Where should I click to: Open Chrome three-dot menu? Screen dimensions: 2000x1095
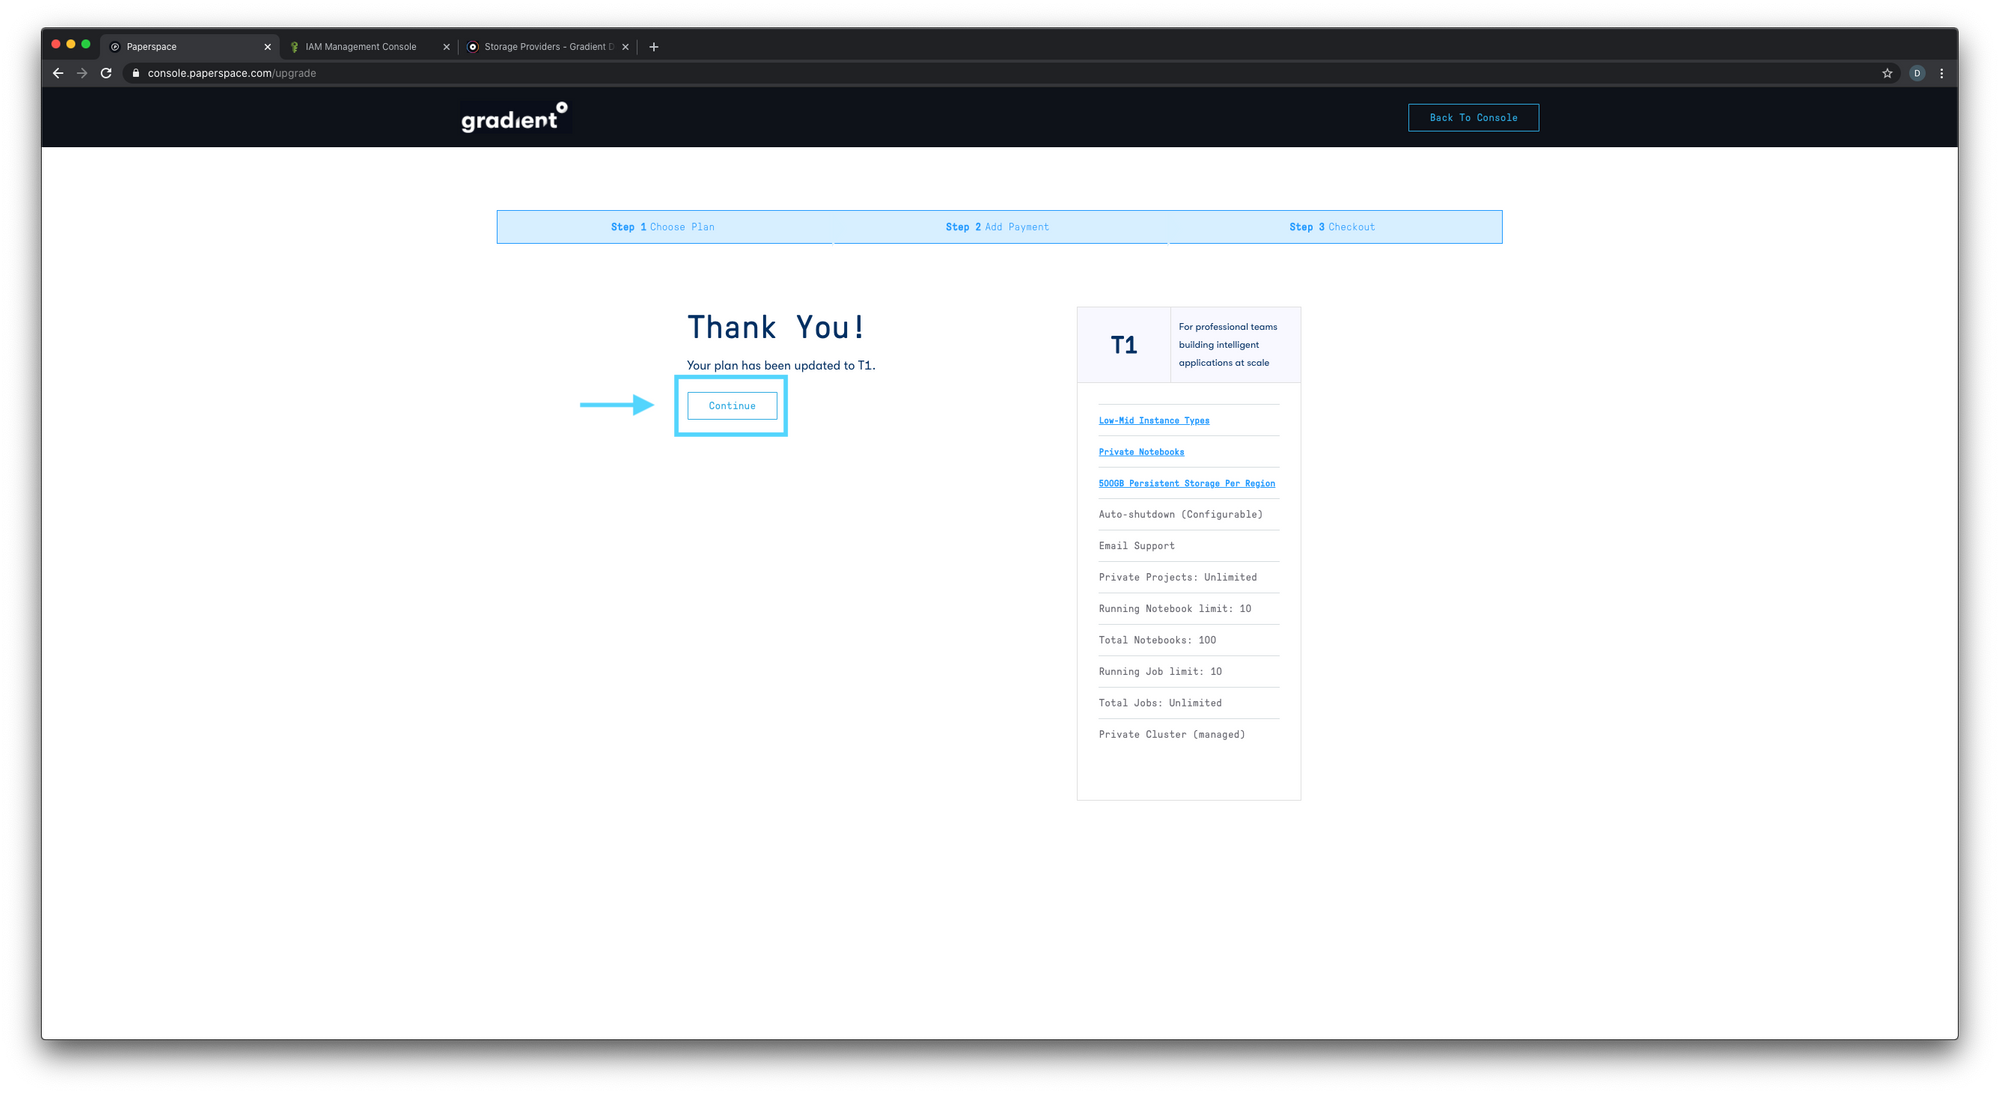click(1941, 73)
